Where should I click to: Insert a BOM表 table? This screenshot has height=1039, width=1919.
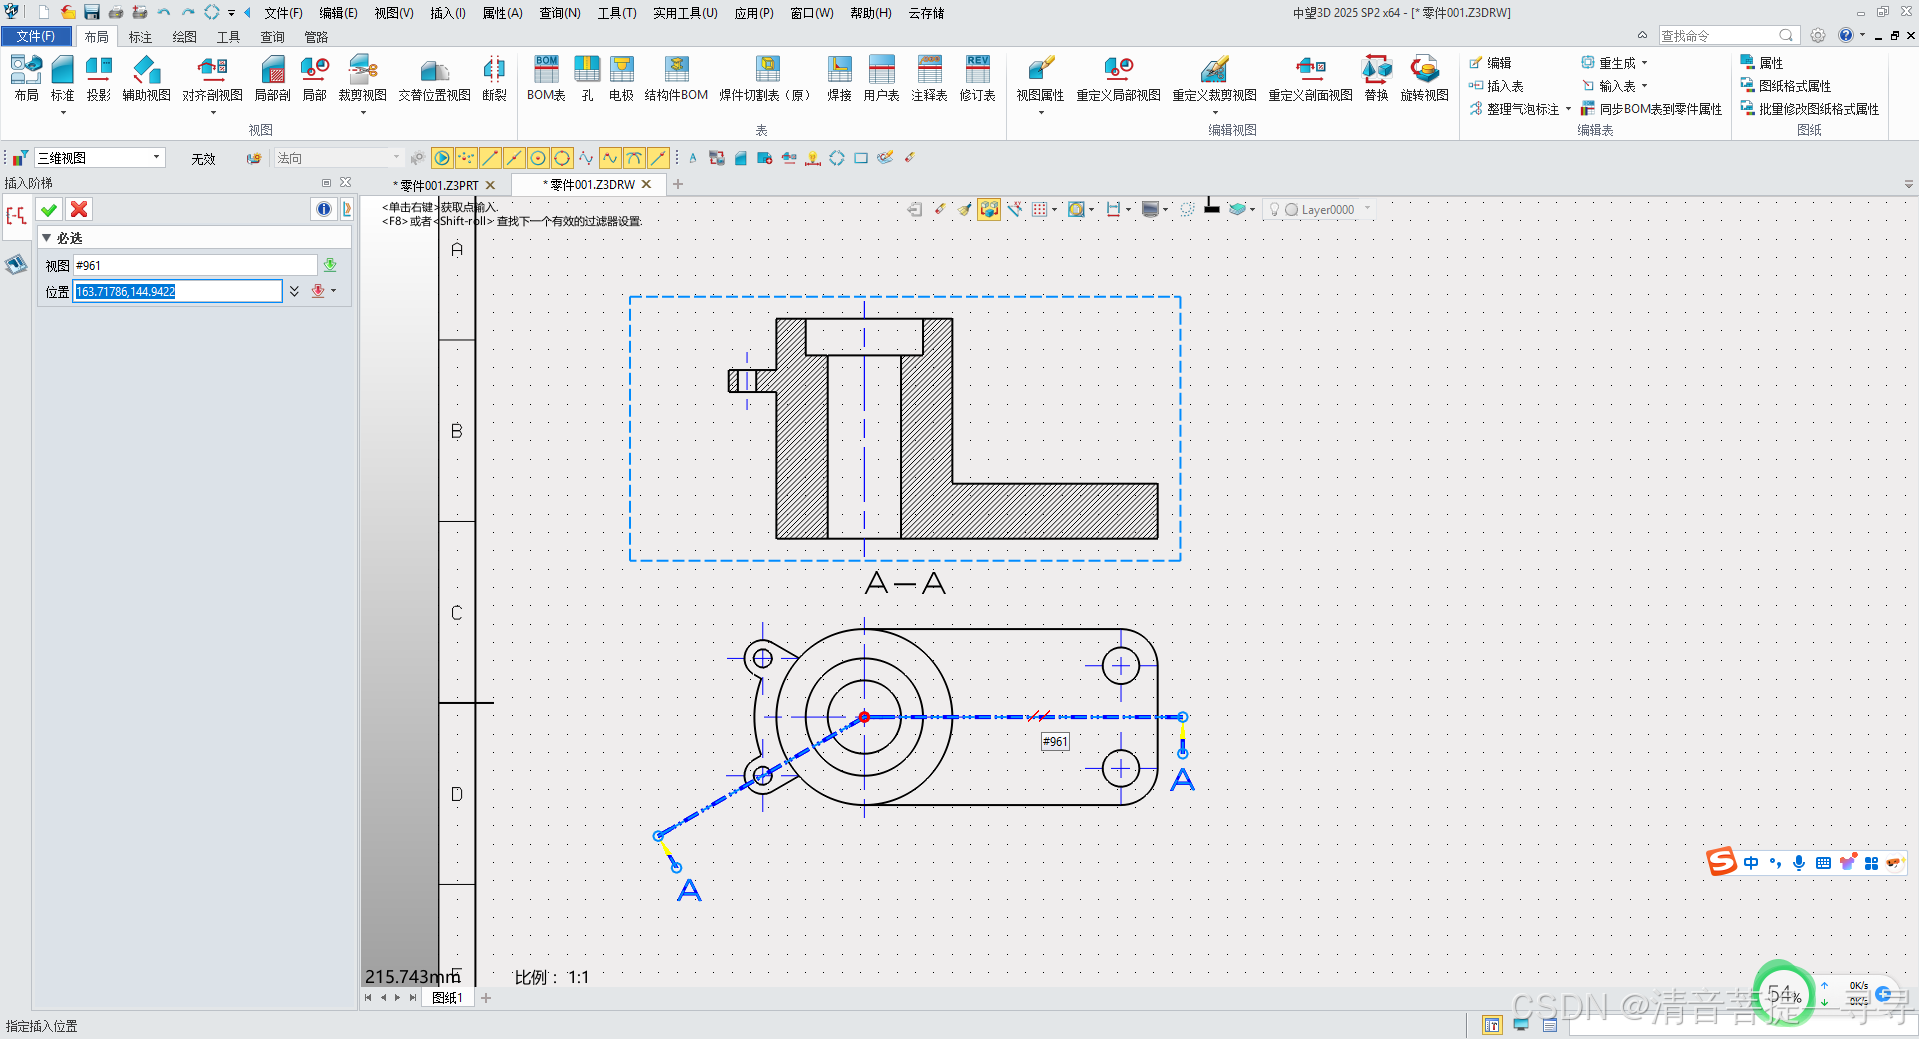tap(546, 78)
